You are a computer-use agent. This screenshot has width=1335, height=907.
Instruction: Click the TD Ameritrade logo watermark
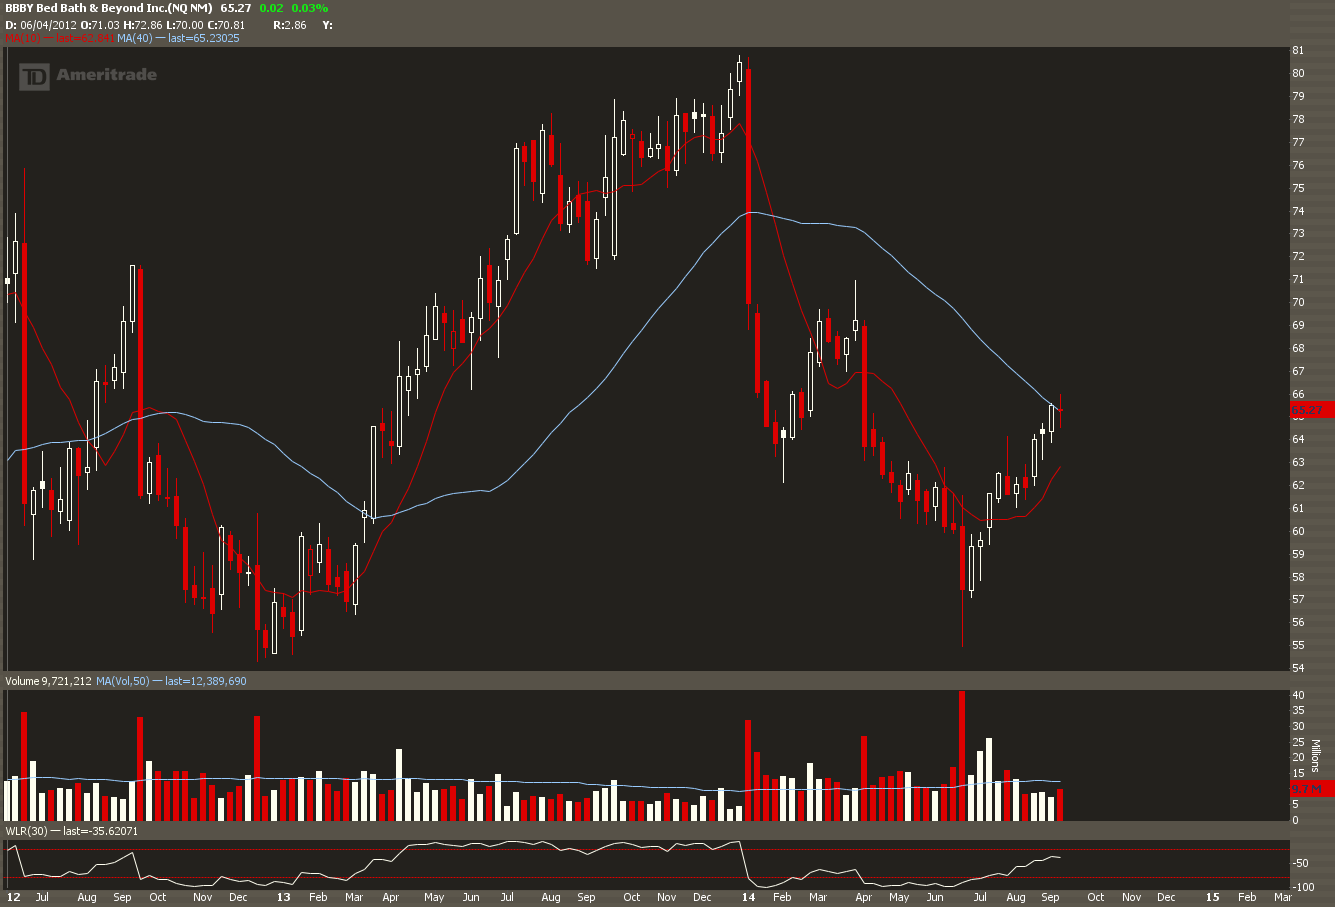point(89,75)
